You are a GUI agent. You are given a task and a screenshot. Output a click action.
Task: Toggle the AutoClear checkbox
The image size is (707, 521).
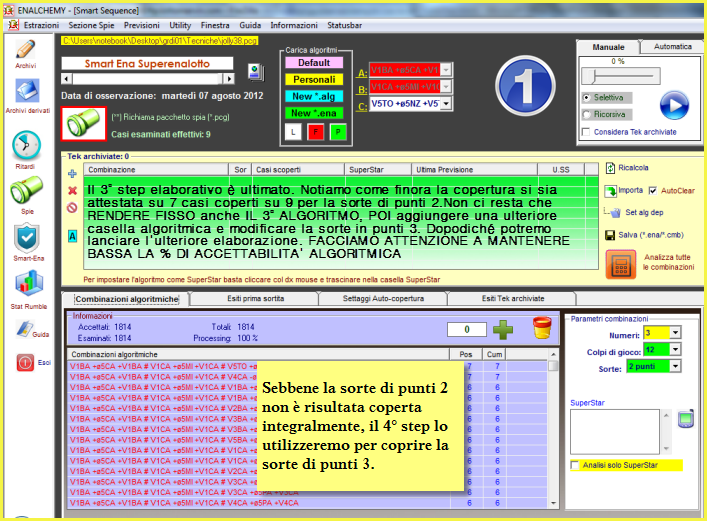(653, 191)
